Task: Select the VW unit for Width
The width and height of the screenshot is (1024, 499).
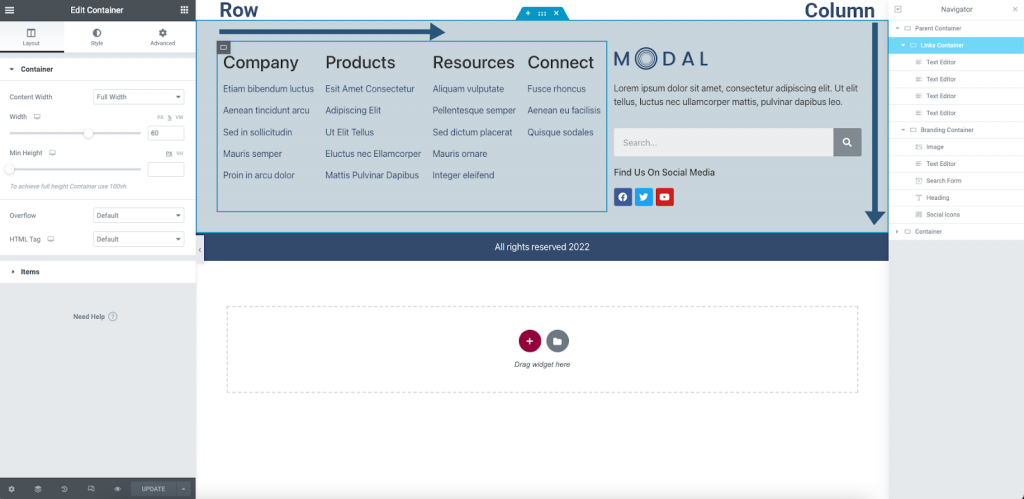Action: (x=180, y=117)
